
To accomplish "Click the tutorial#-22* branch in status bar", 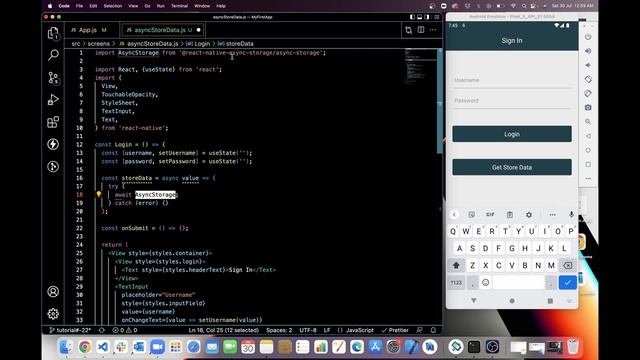I will tap(70, 330).
